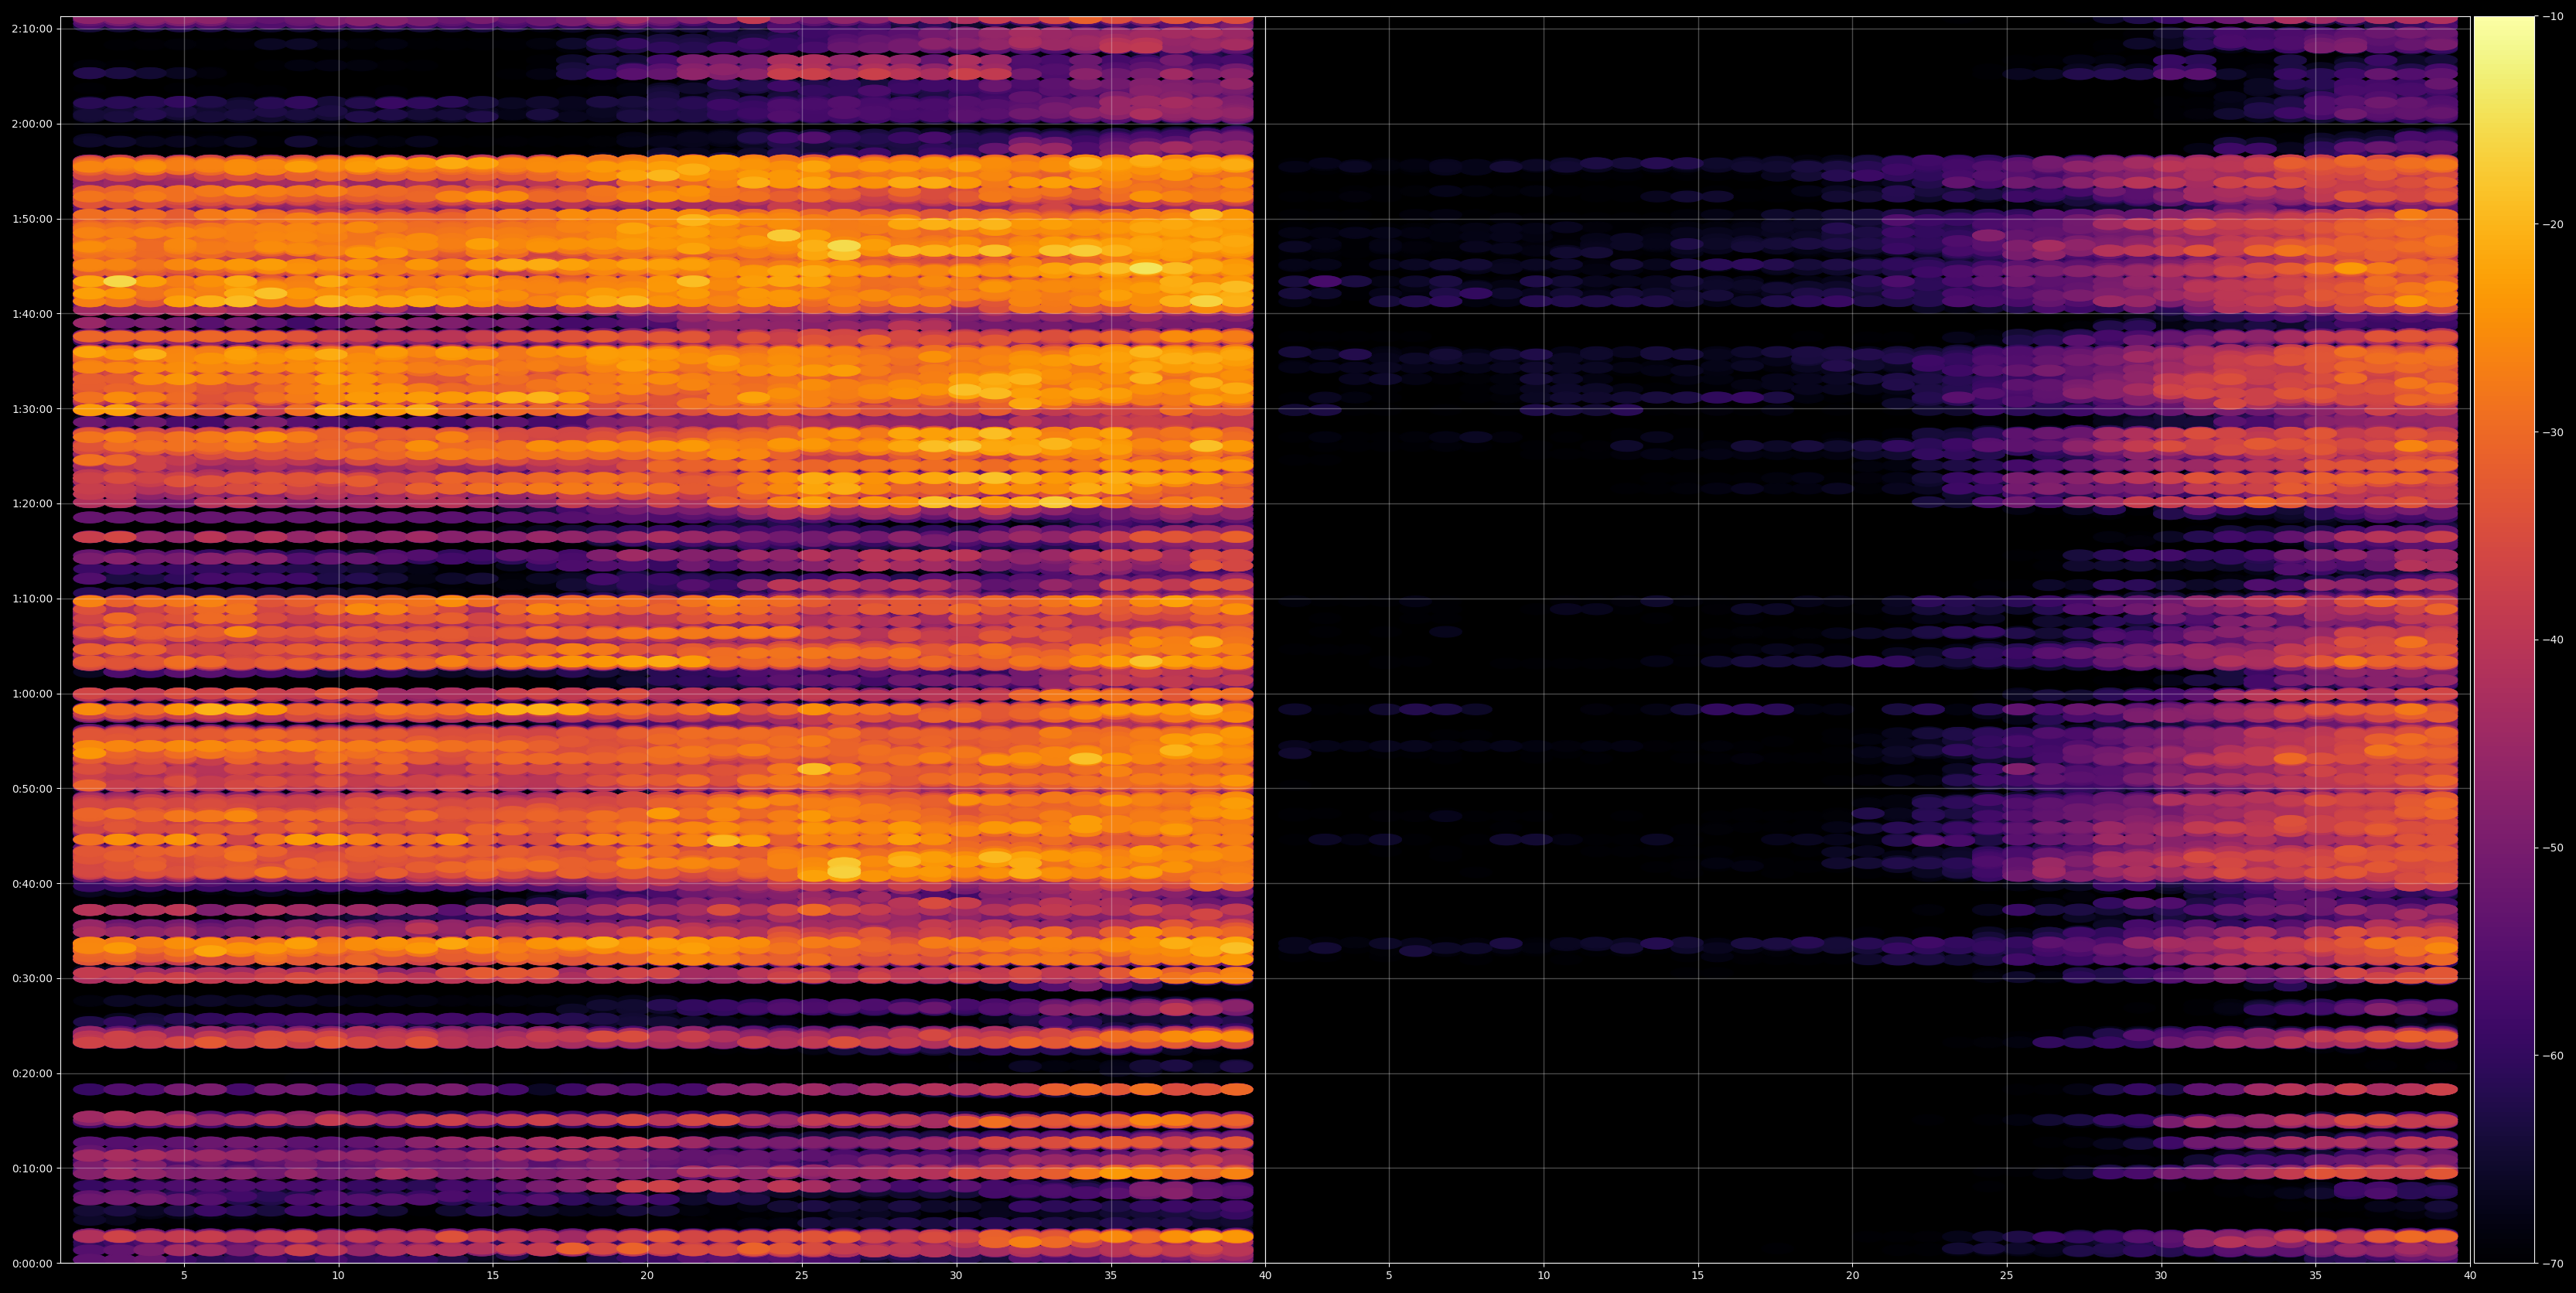The image size is (2576, 1293).
Task: Select the −20 colorbar tick label
Action: [x=2554, y=224]
